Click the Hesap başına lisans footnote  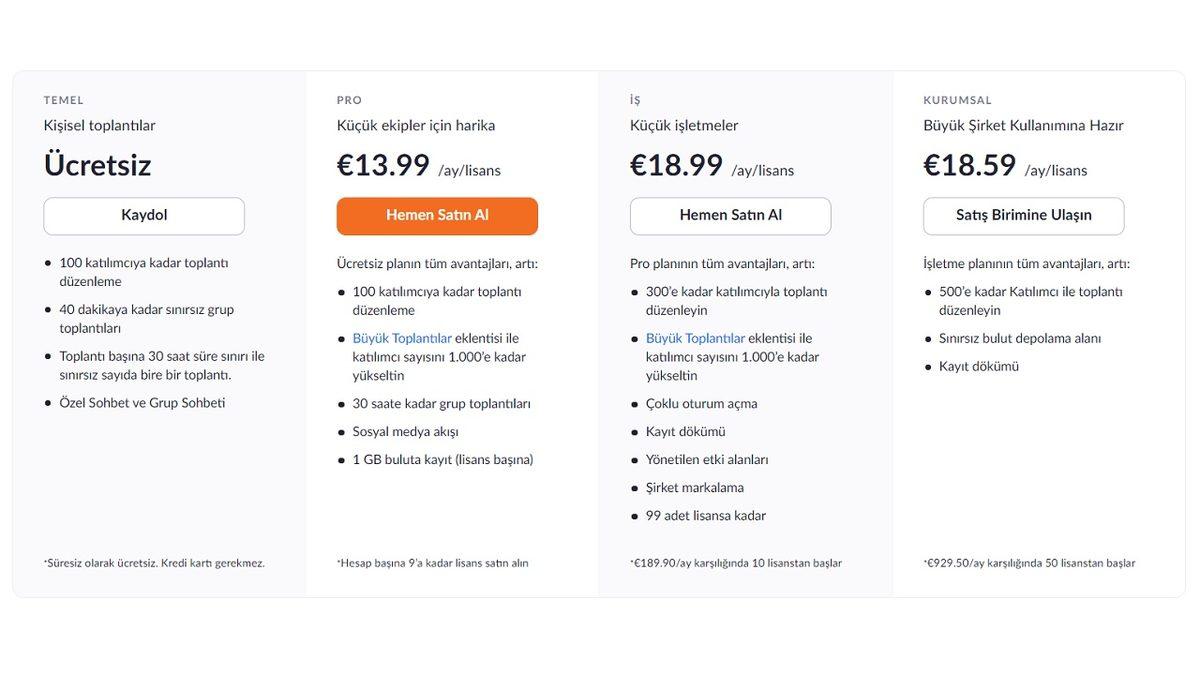(x=434, y=562)
